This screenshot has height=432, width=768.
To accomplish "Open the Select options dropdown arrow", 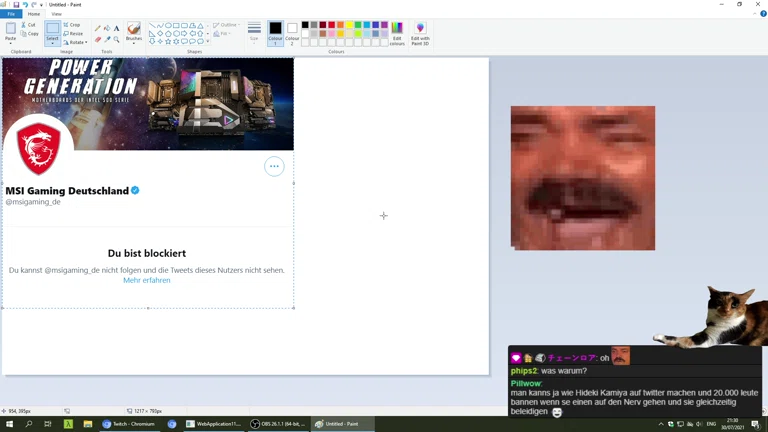I will click(52, 43).
